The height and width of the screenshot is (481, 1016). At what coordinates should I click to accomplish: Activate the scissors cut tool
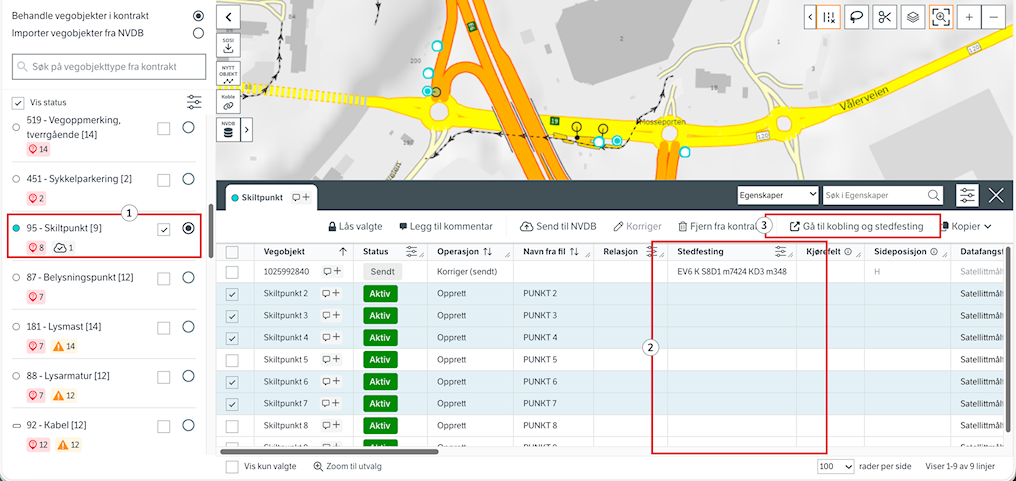coord(884,17)
